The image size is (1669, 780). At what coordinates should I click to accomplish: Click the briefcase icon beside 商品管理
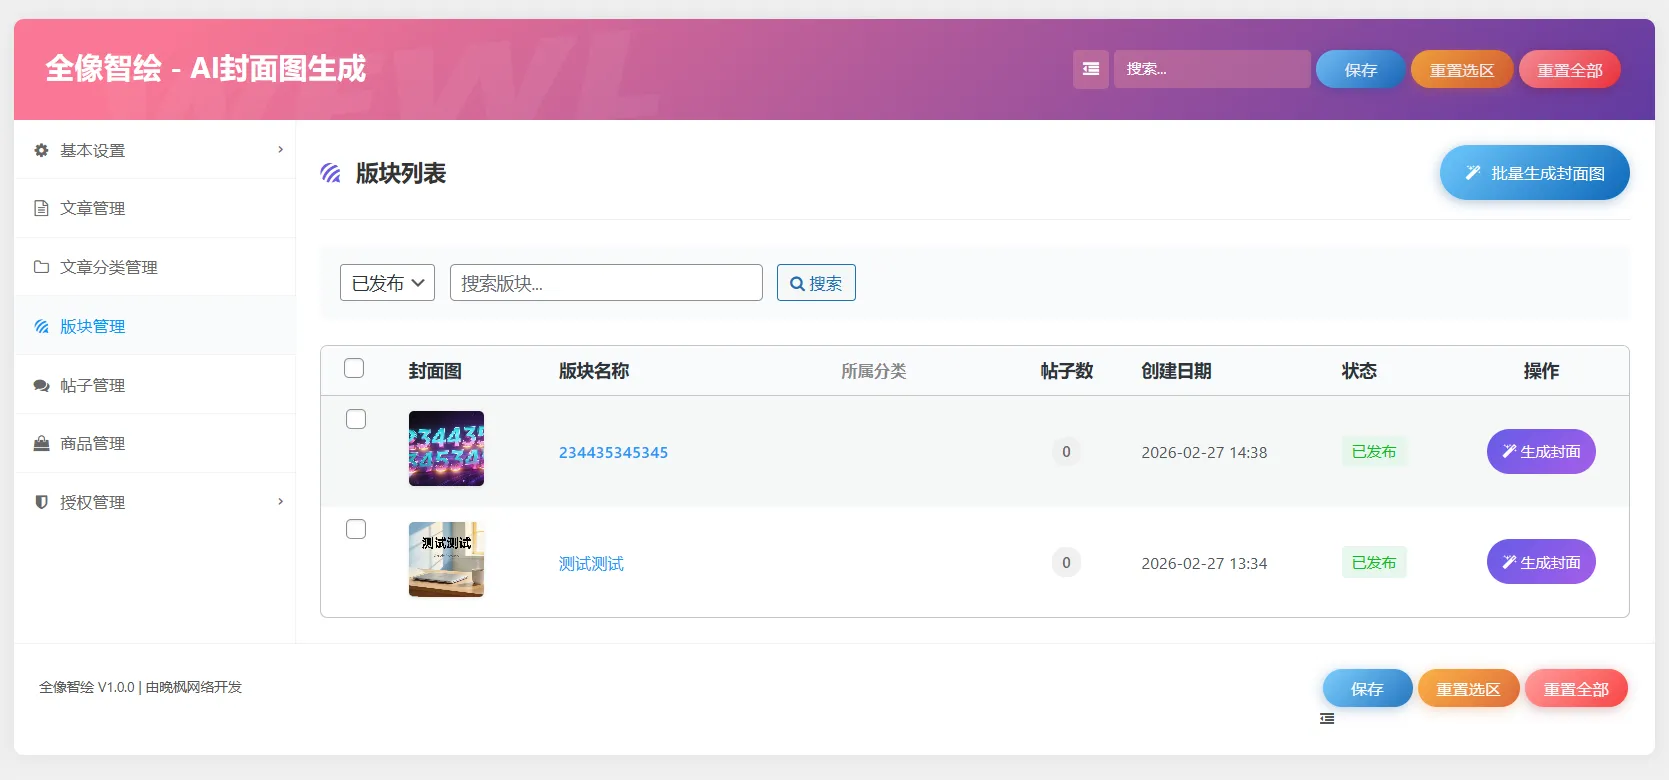pyautogui.click(x=41, y=443)
